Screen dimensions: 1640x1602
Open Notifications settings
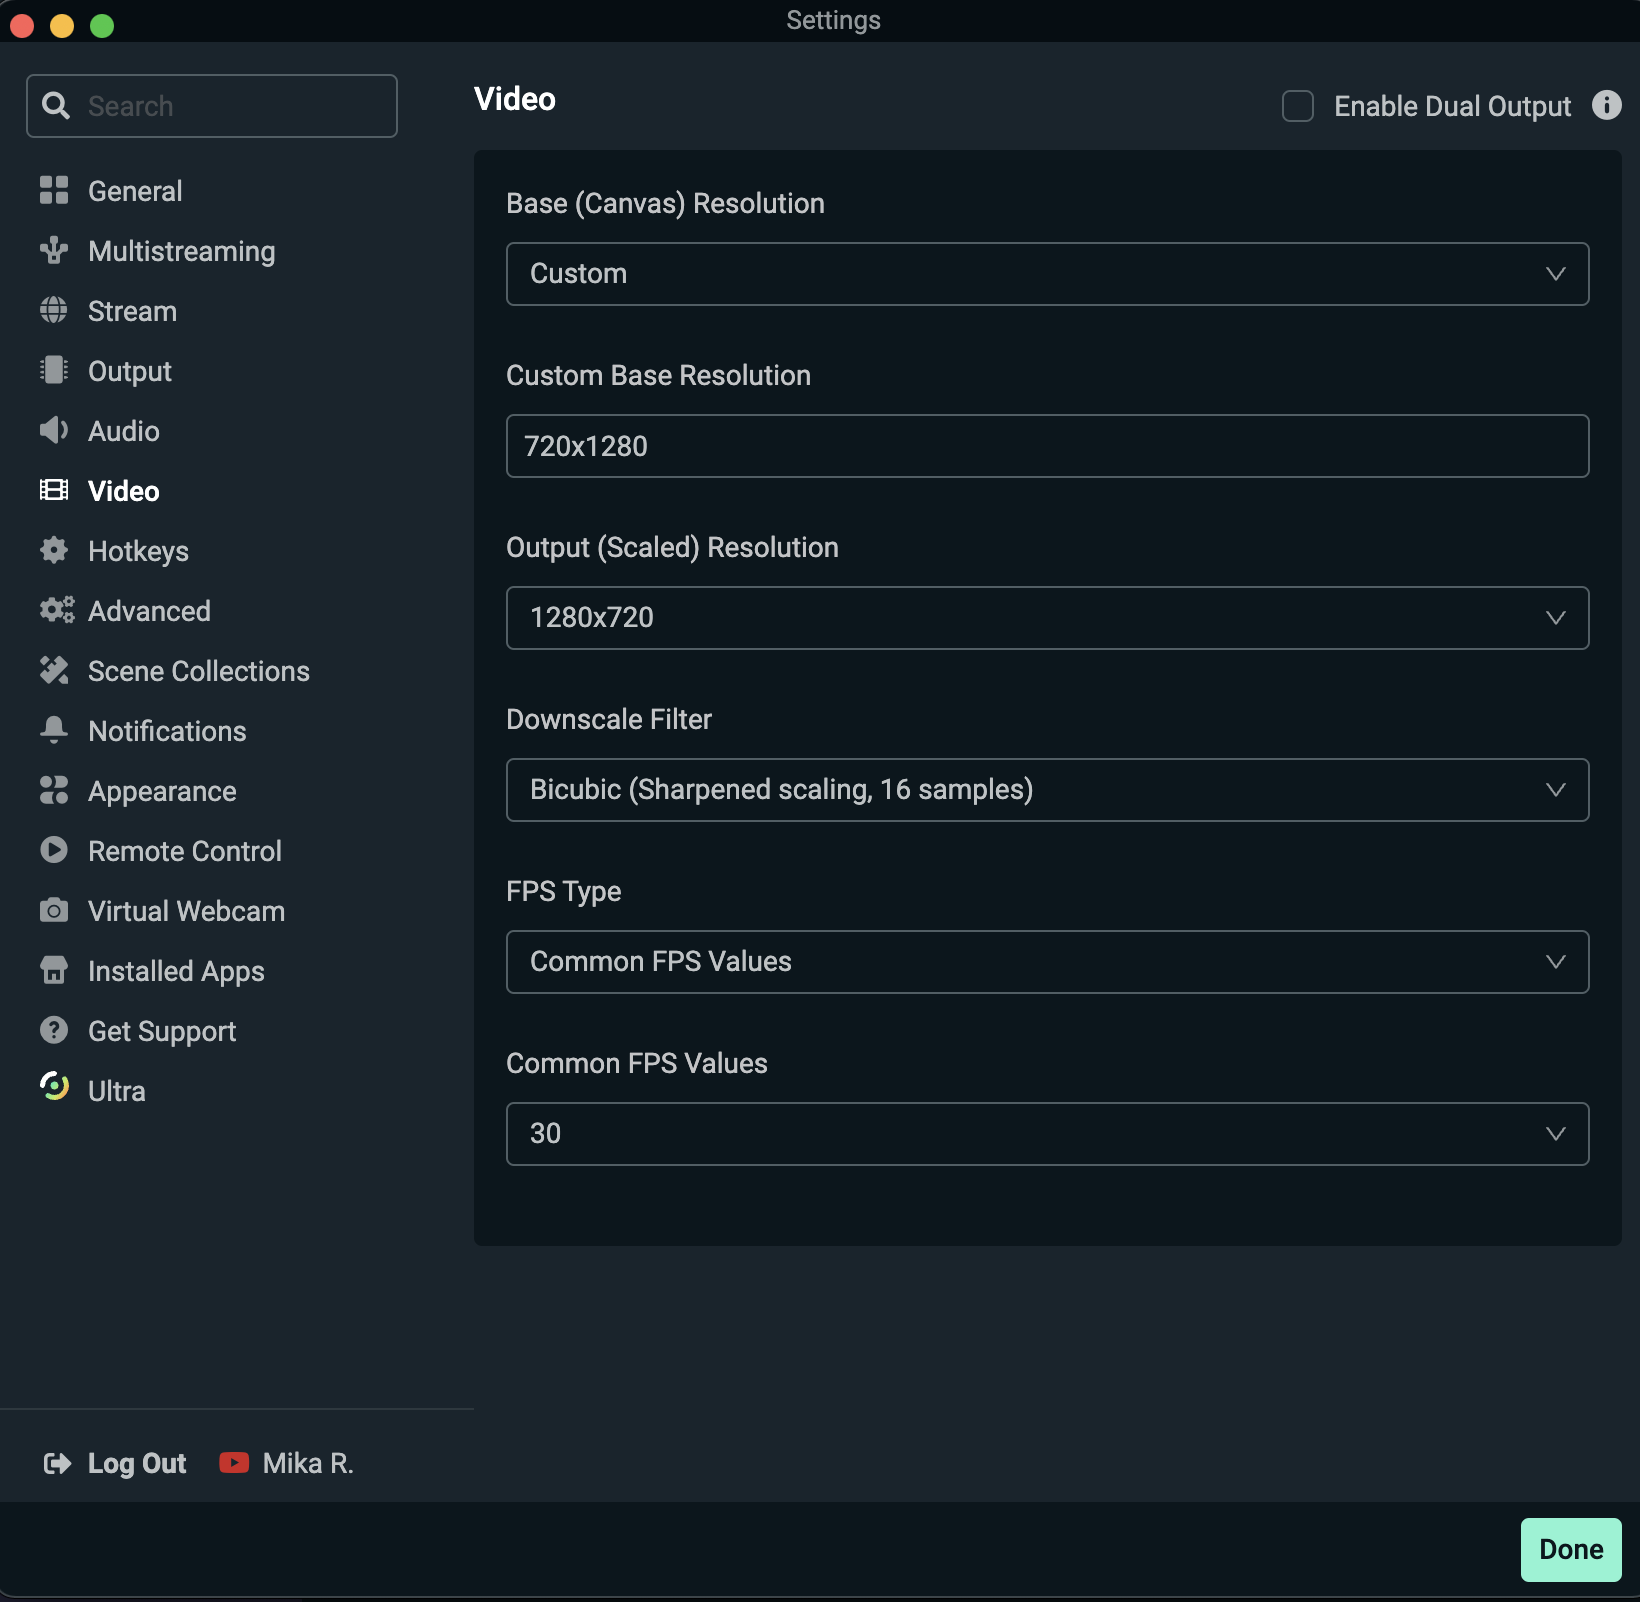167,731
